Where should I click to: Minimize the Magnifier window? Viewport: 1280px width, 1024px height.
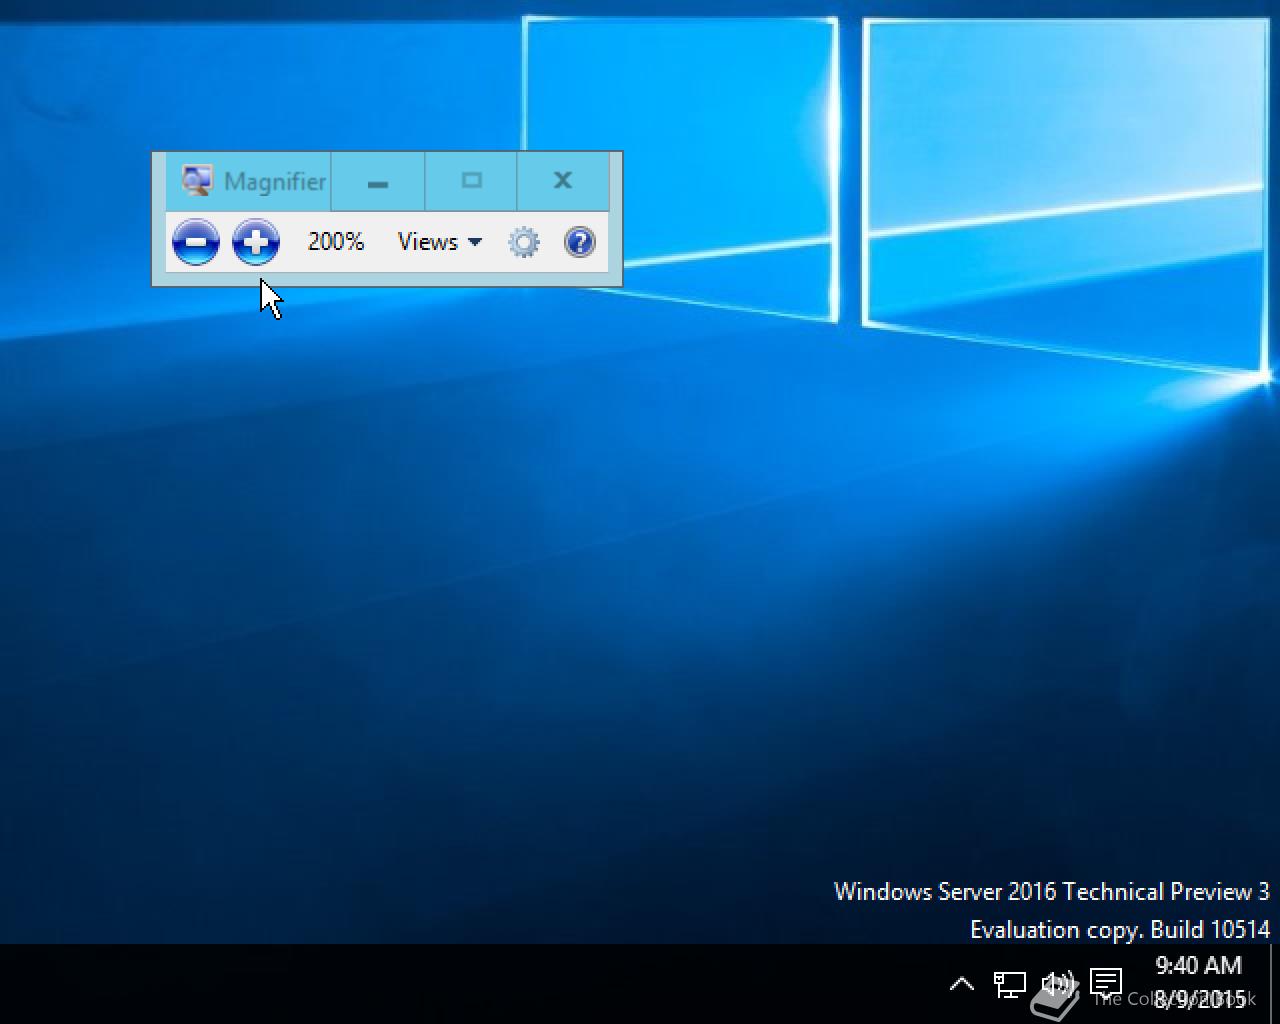tap(377, 181)
